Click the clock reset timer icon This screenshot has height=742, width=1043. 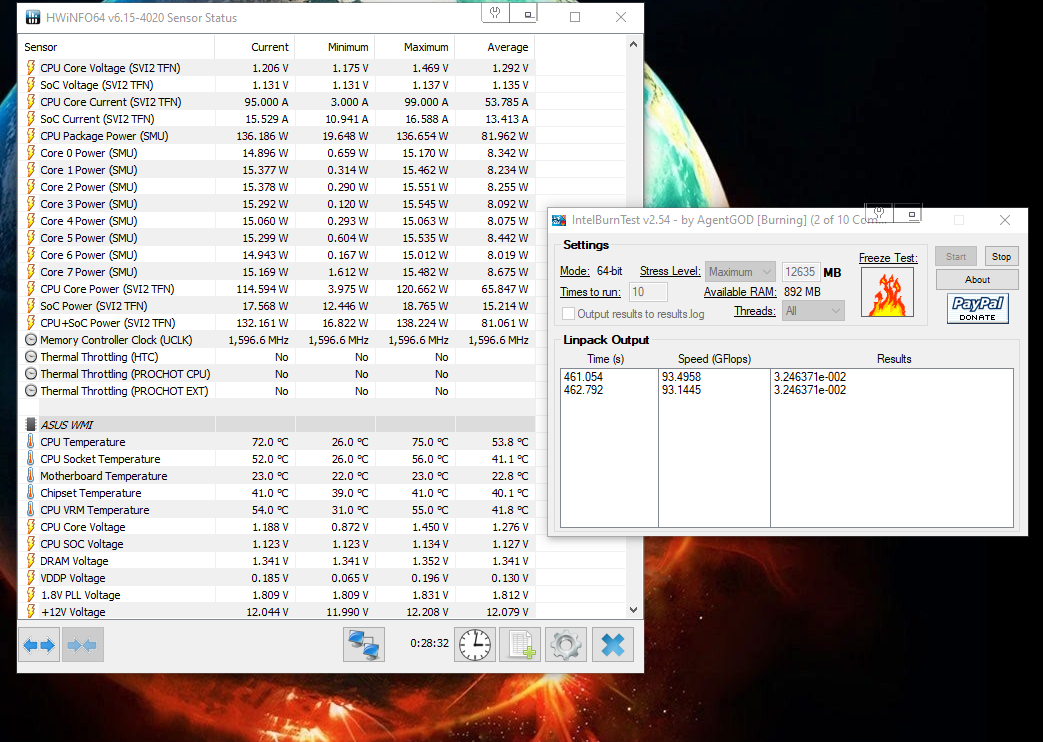click(475, 646)
